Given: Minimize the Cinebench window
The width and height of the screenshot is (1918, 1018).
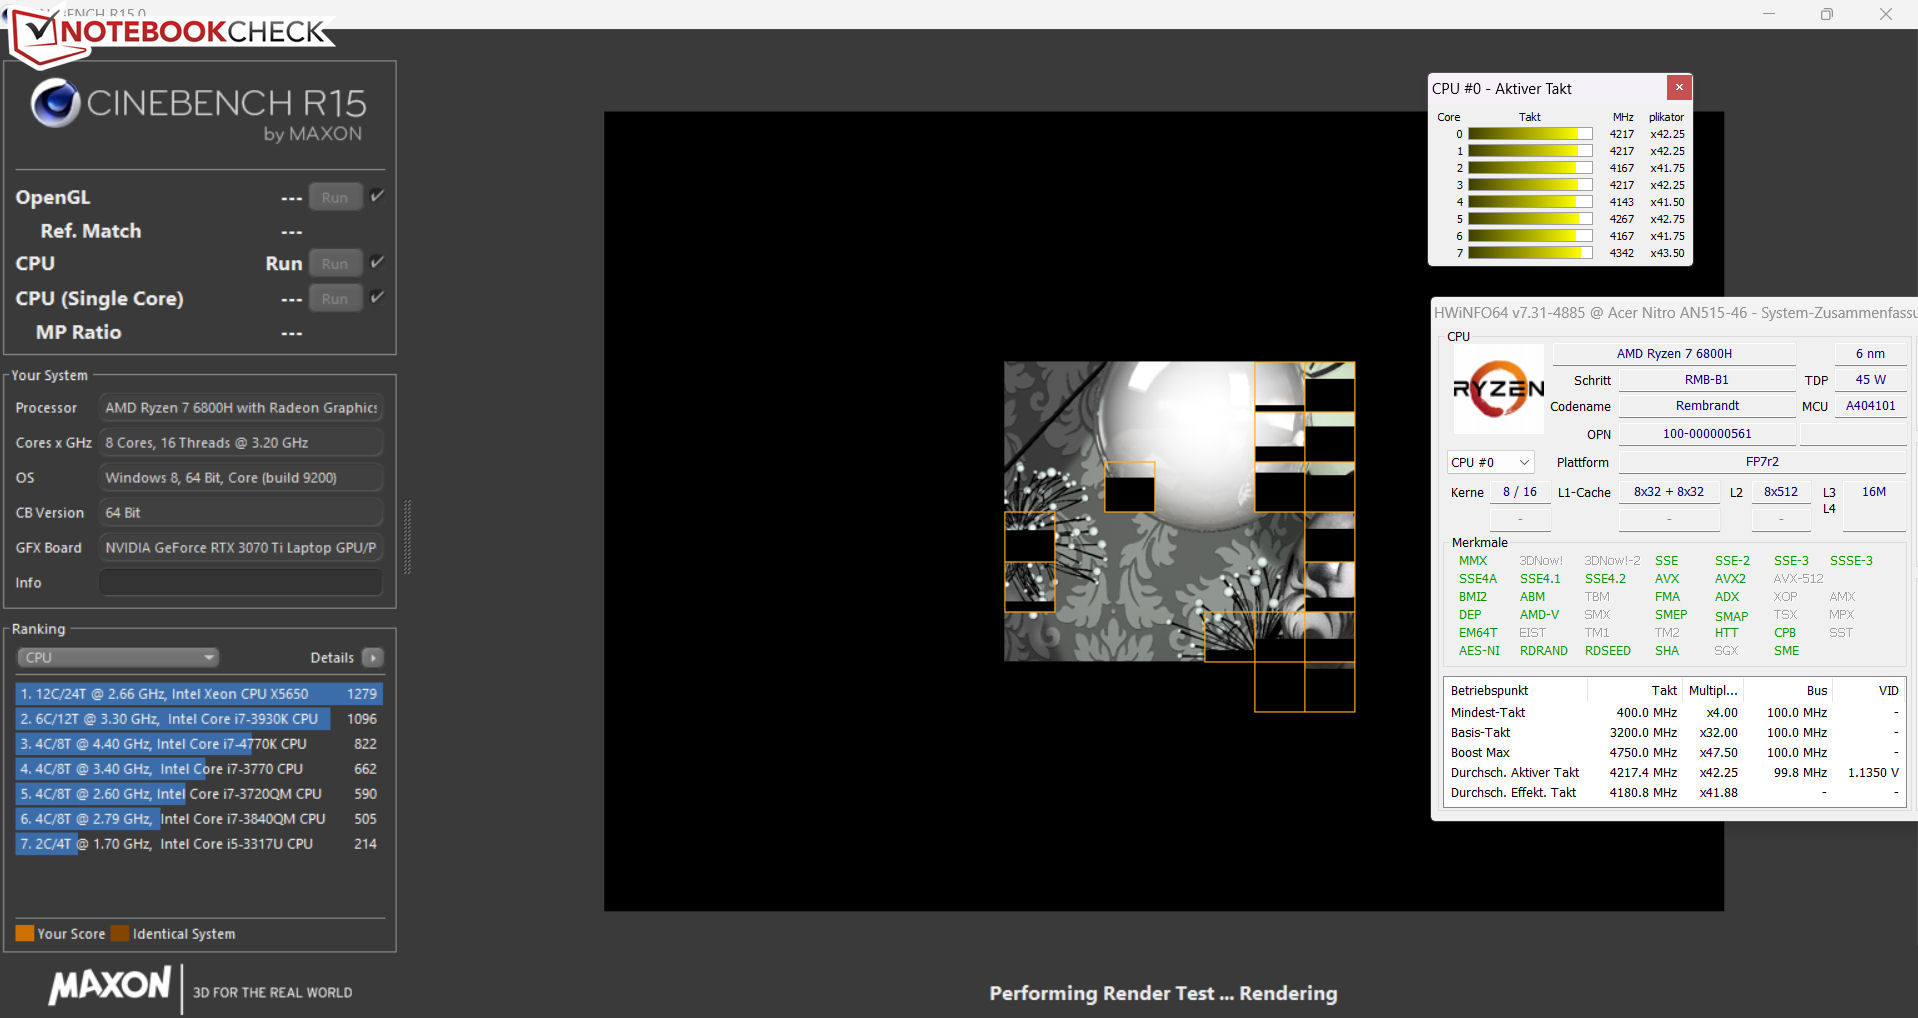Looking at the screenshot, I should click(x=1768, y=14).
